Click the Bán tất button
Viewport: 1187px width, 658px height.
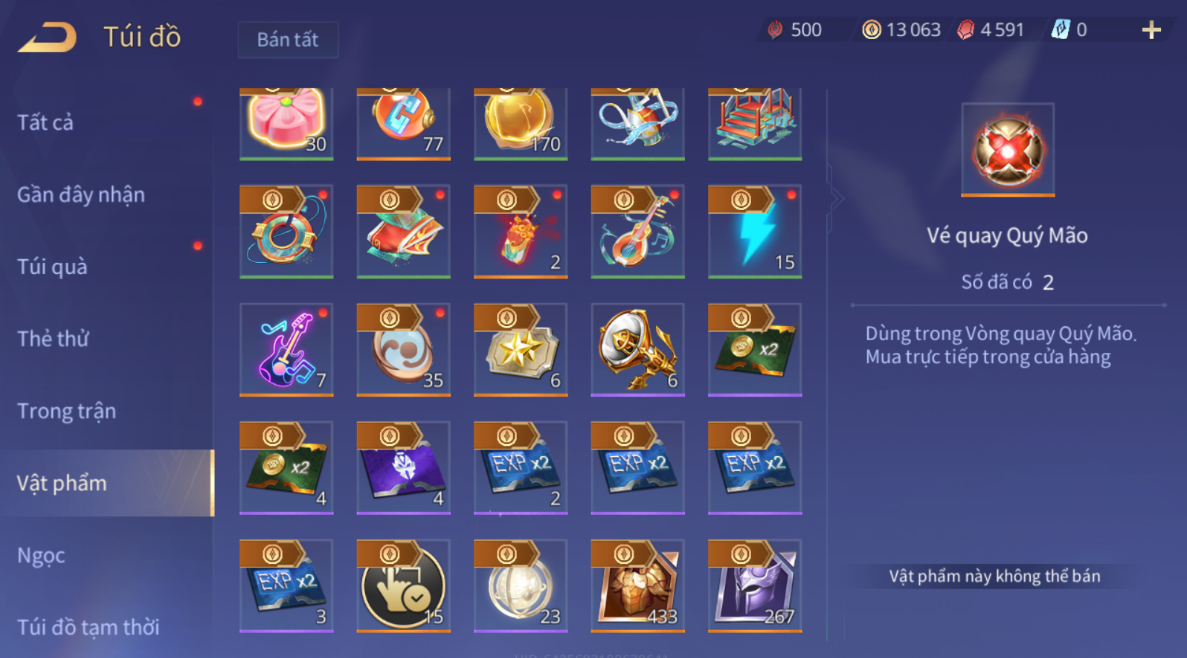coord(288,39)
